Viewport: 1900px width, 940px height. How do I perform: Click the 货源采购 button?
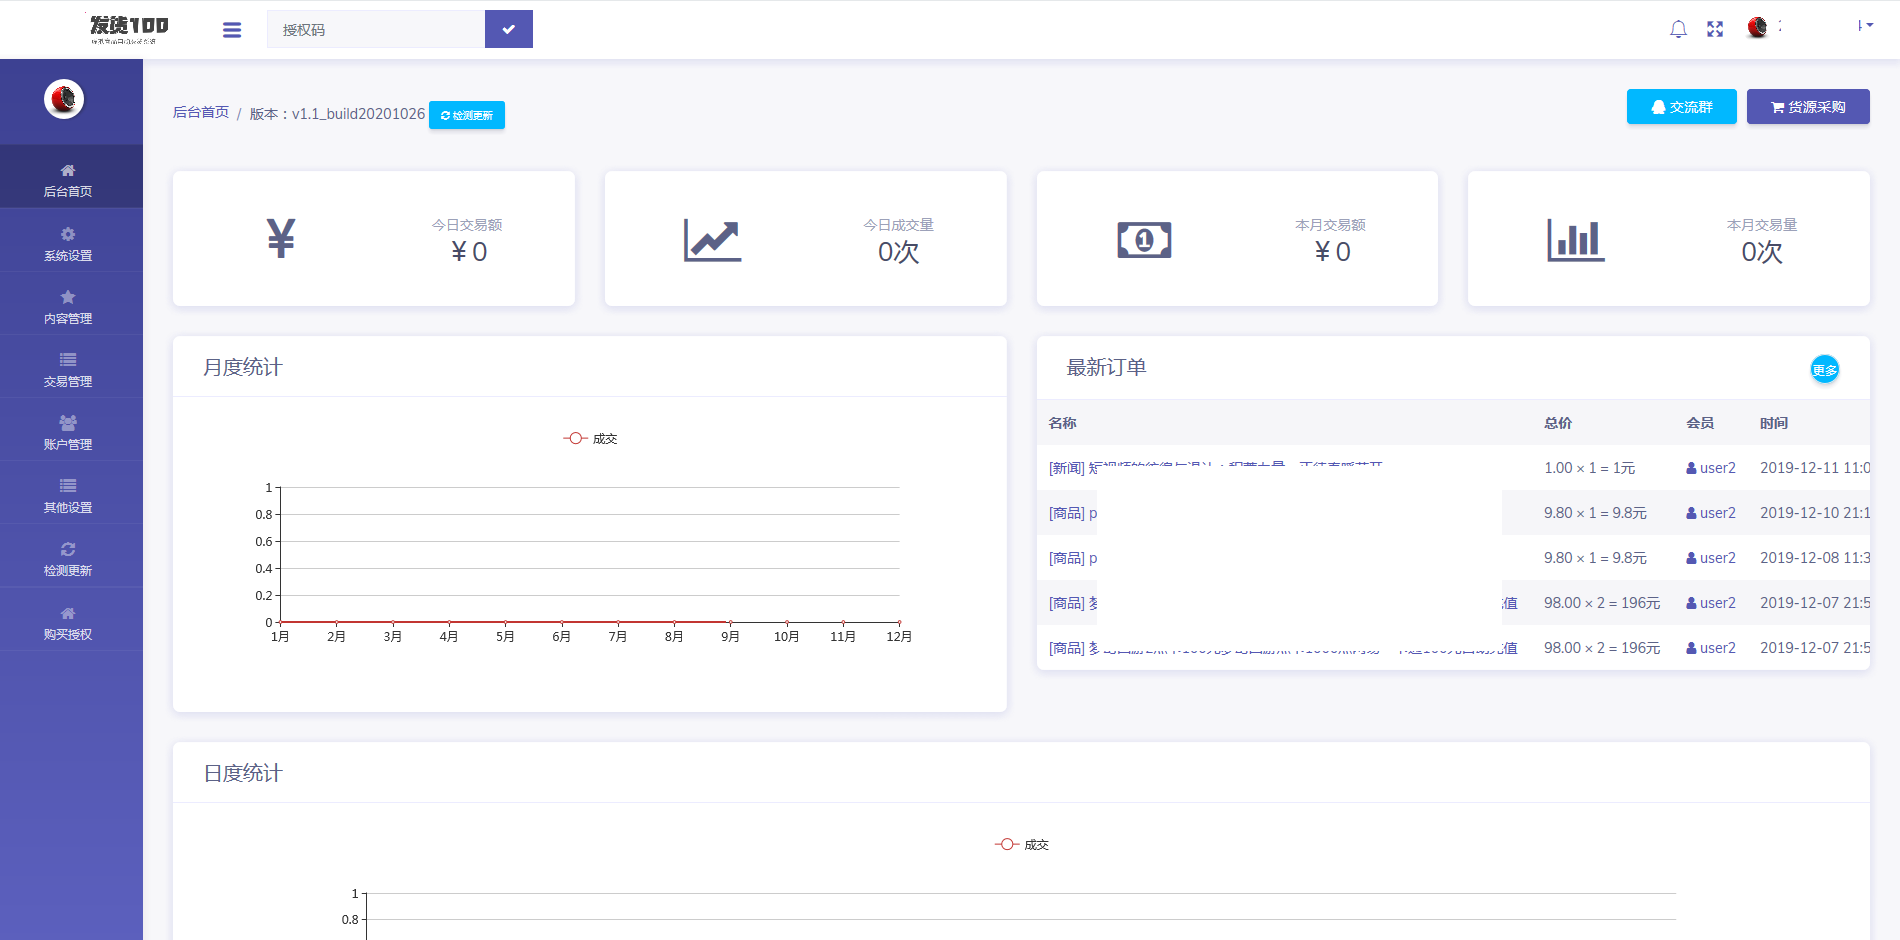[1808, 107]
